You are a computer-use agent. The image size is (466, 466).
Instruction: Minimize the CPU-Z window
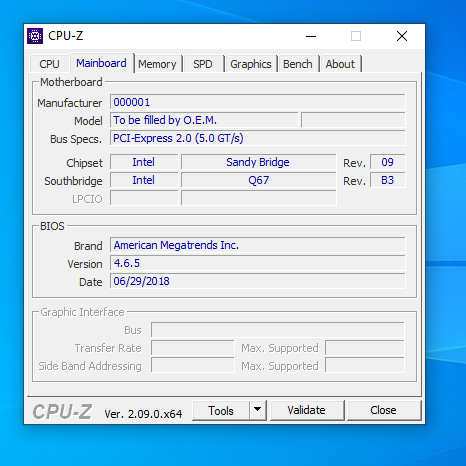pyautogui.click(x=311, y=36)
